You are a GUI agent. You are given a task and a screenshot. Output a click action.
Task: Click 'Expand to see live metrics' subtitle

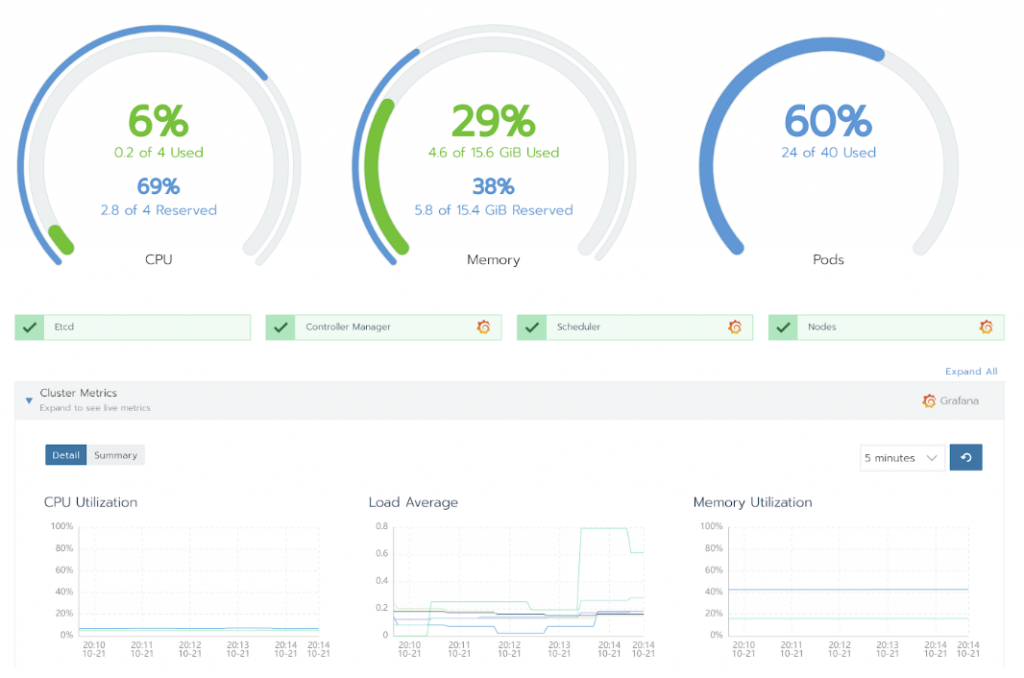point(95,408)
